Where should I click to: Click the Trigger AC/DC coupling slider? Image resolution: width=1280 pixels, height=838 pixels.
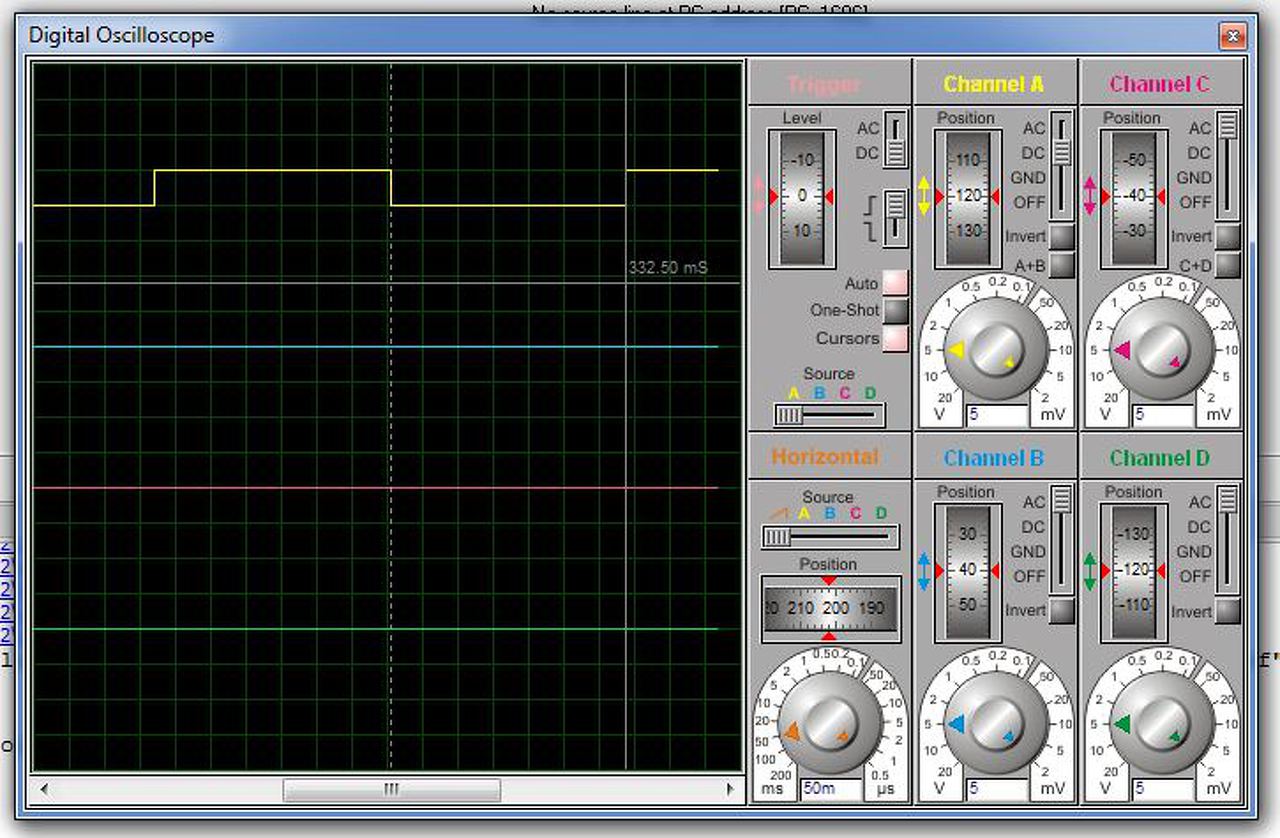pos(895,140)
